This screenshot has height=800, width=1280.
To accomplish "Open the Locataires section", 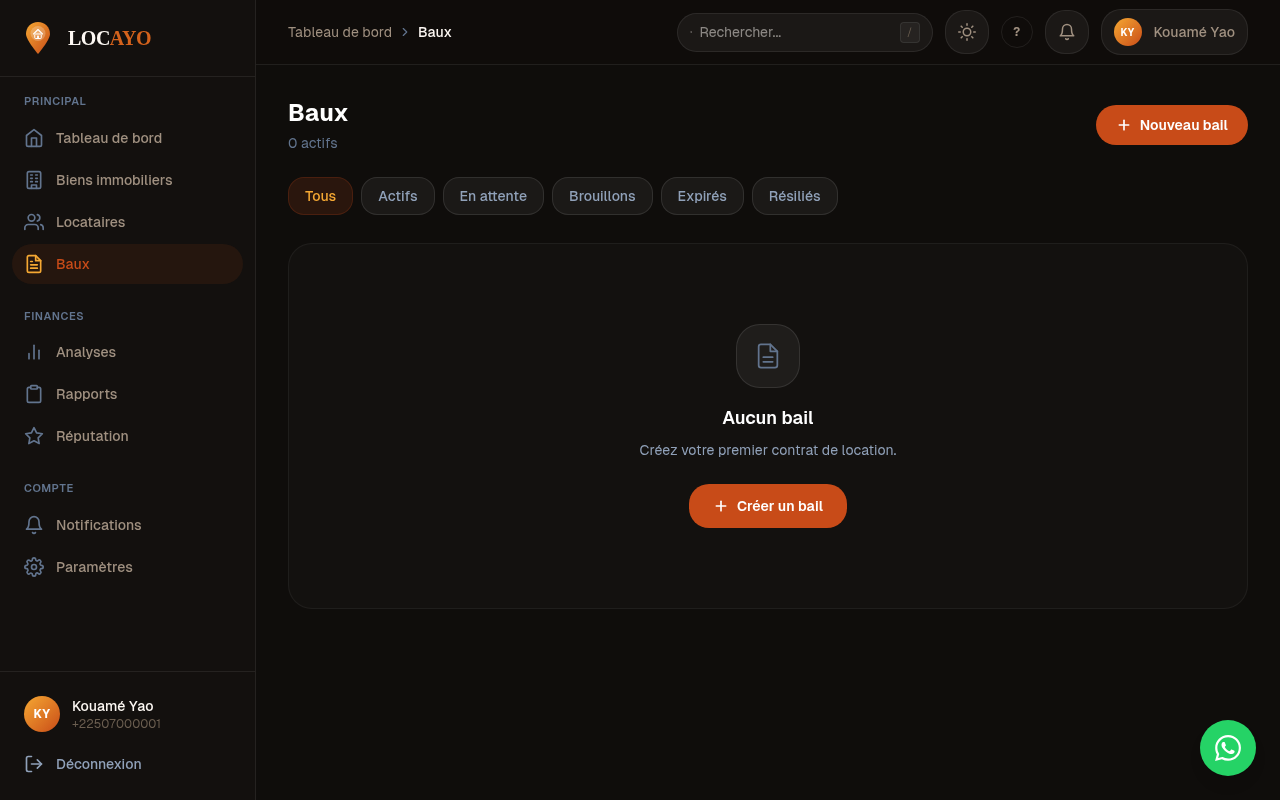I will 90,222.
